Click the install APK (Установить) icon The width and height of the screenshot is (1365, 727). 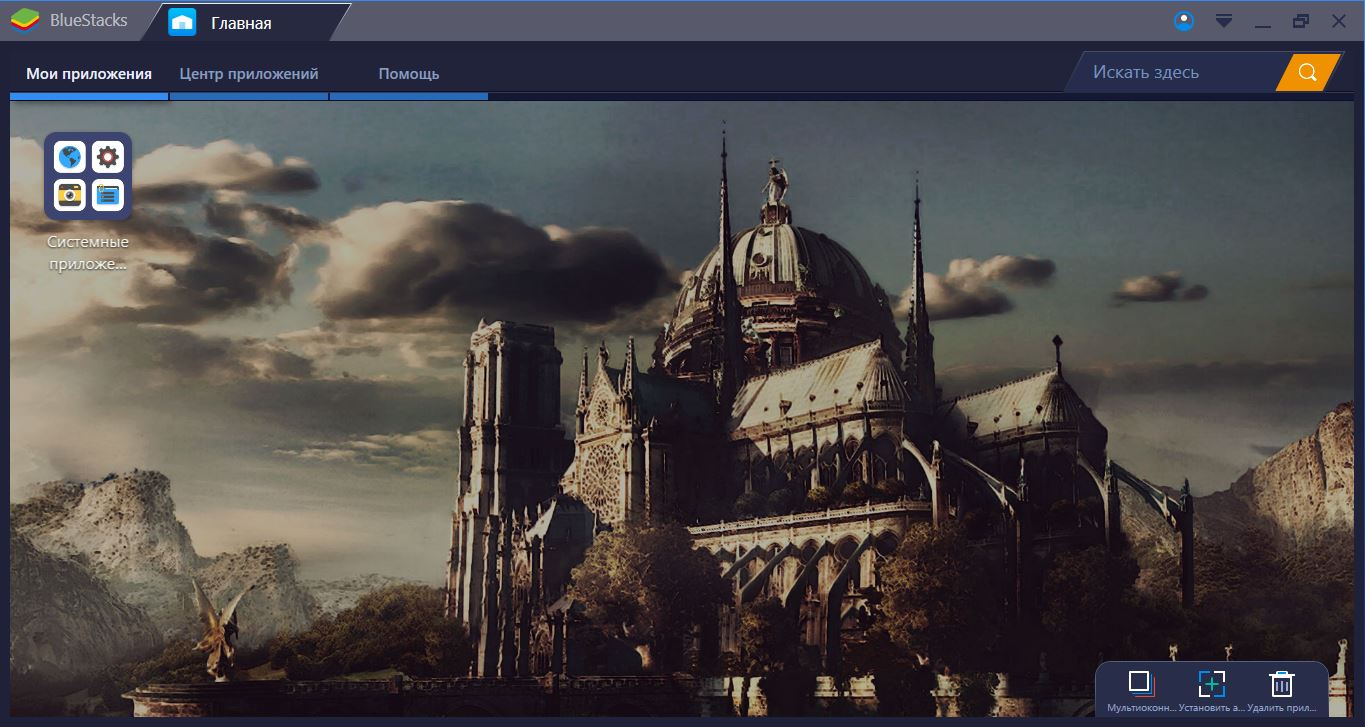tap(1211, 683)
